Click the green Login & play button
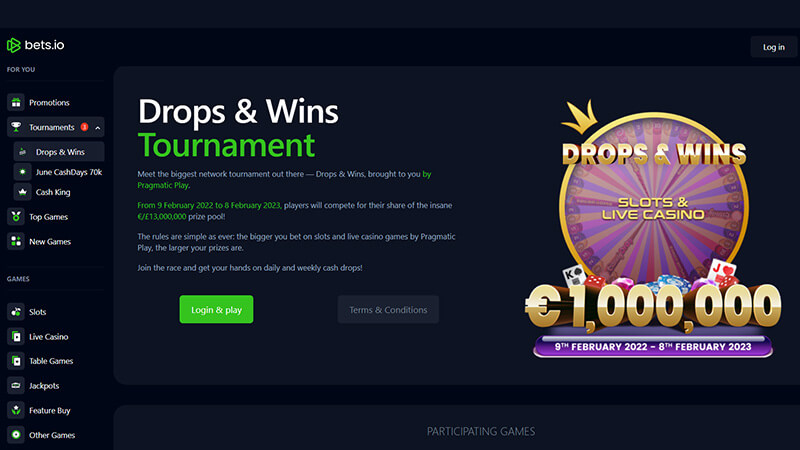 216,309
